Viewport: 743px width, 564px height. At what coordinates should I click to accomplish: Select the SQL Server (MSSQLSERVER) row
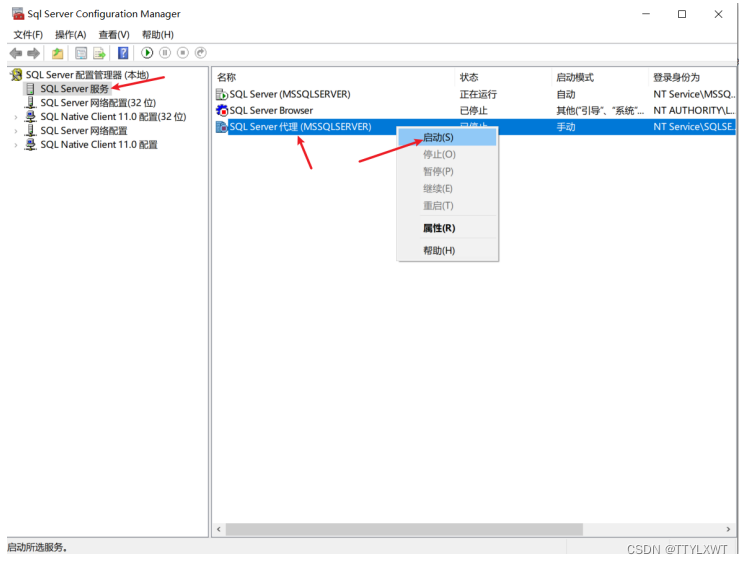(474, 94)
